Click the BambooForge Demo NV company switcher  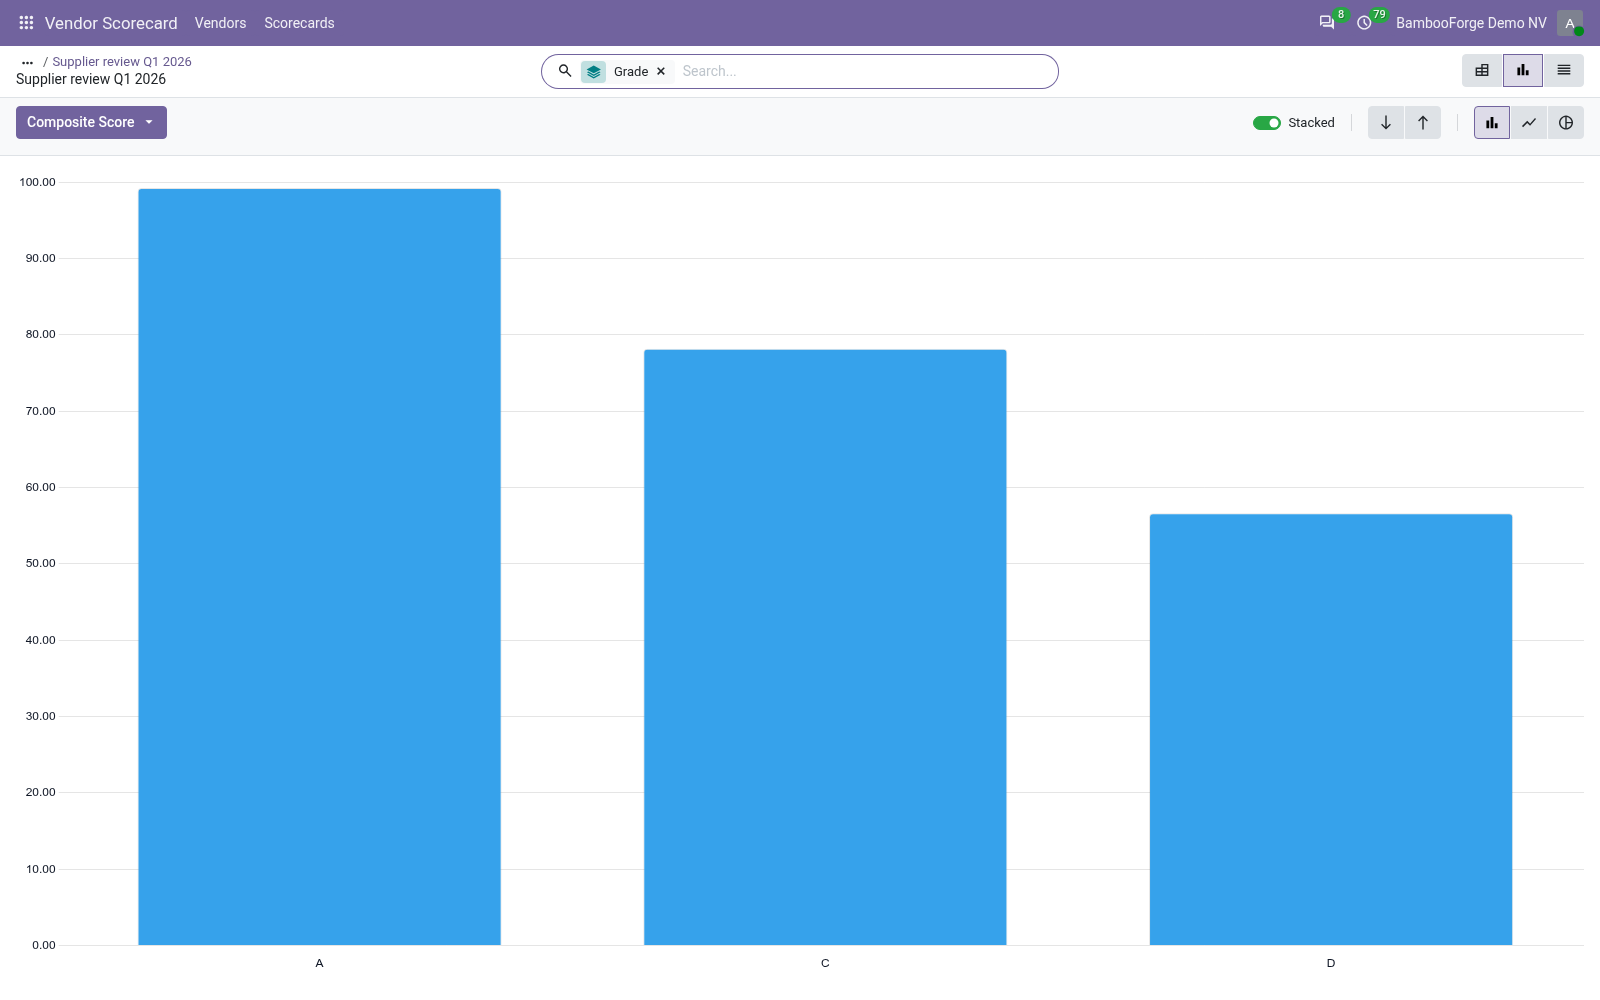coord(1471,22)
